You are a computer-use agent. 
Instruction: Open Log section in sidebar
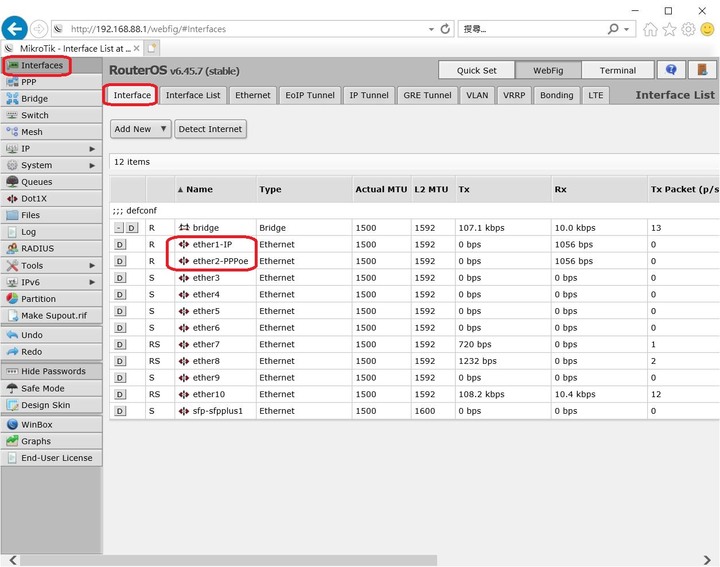(51, 232)
